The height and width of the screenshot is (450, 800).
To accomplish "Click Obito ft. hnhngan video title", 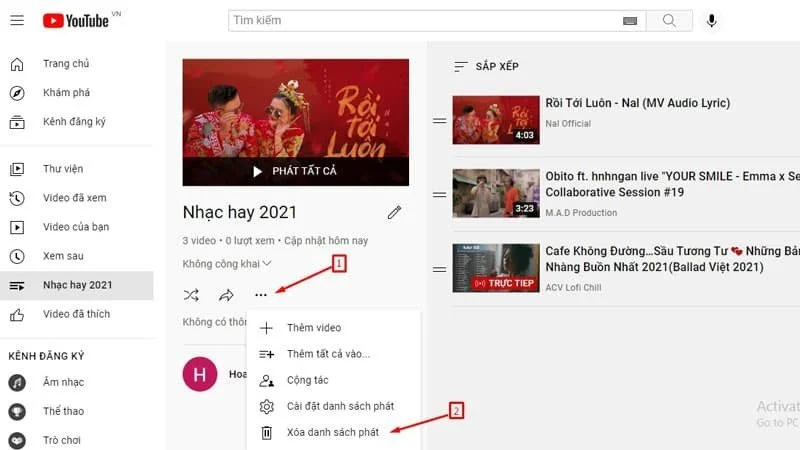I will coord(672,184).
